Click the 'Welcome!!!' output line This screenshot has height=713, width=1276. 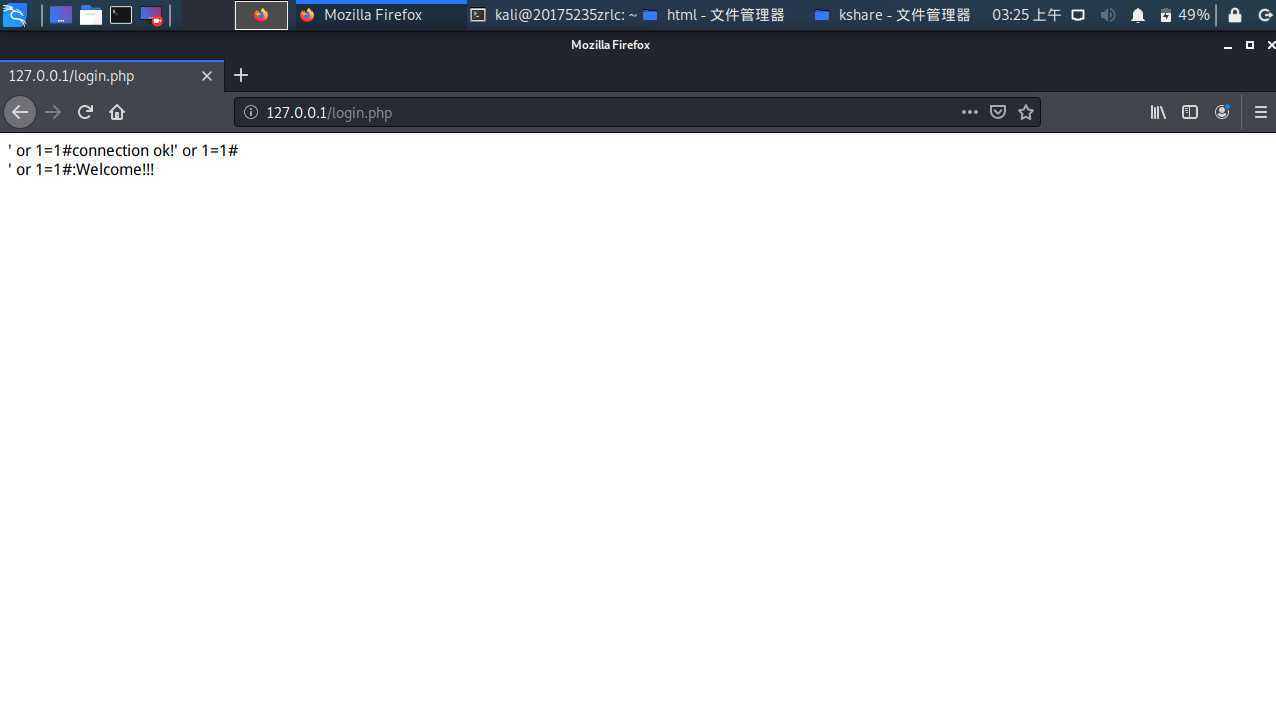click(81, 169)
